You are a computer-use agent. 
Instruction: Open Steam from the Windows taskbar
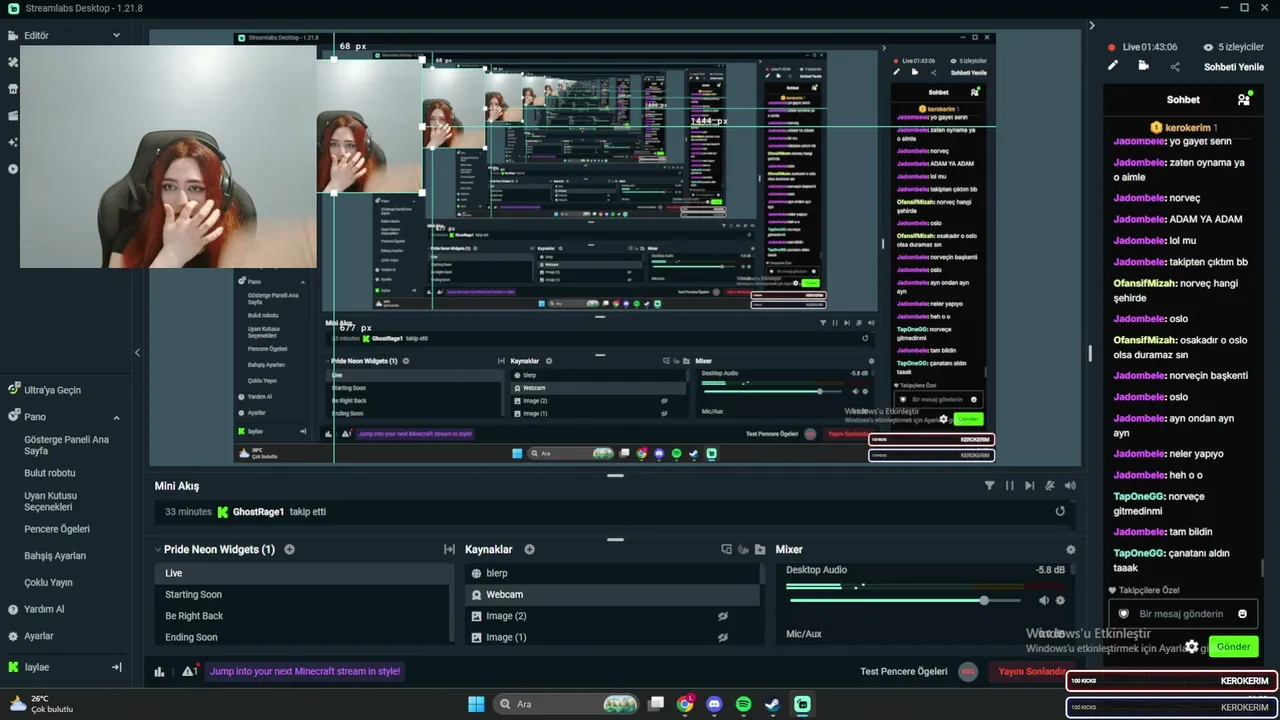point(772,704)
